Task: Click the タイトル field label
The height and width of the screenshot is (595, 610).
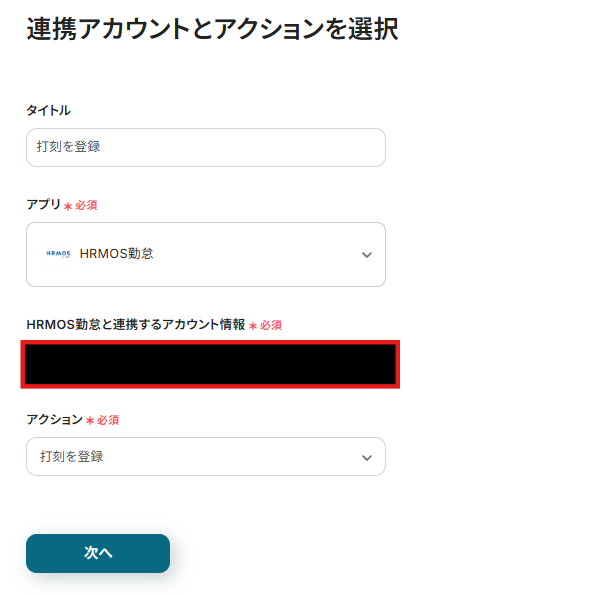Action: click(x=48, y=110)
